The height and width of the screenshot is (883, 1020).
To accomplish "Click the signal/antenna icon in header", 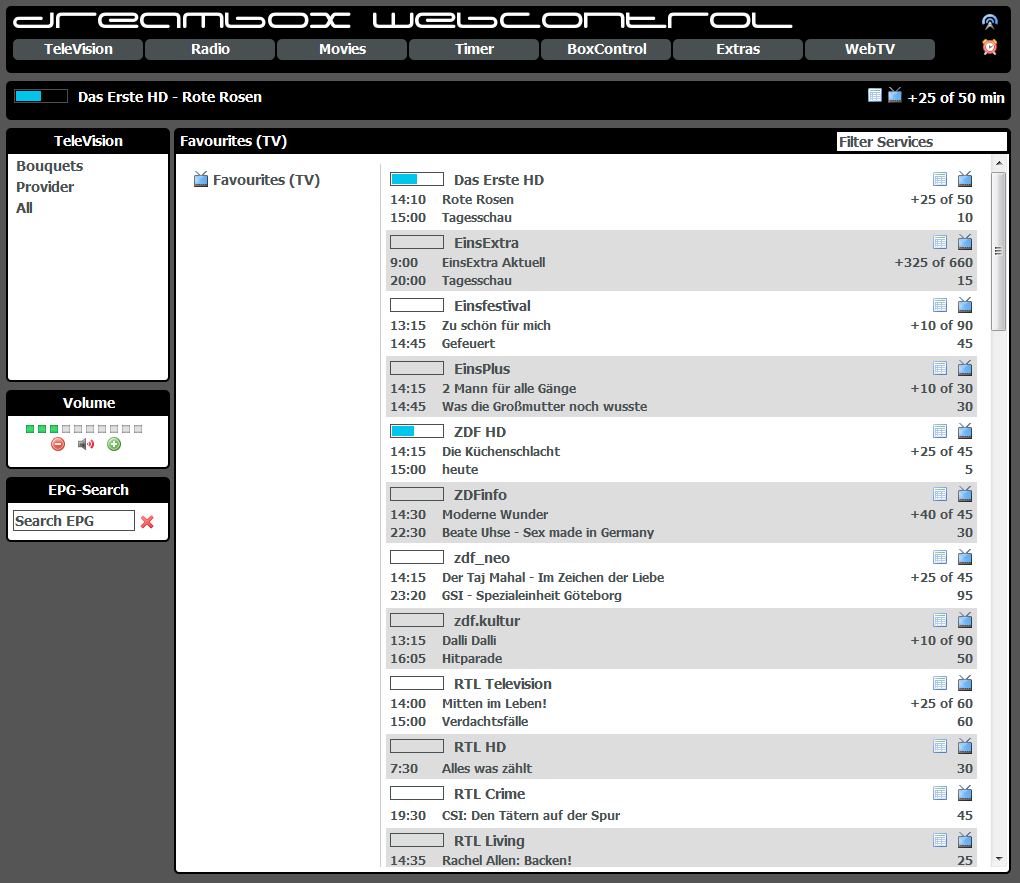I will tap(989, 22).
